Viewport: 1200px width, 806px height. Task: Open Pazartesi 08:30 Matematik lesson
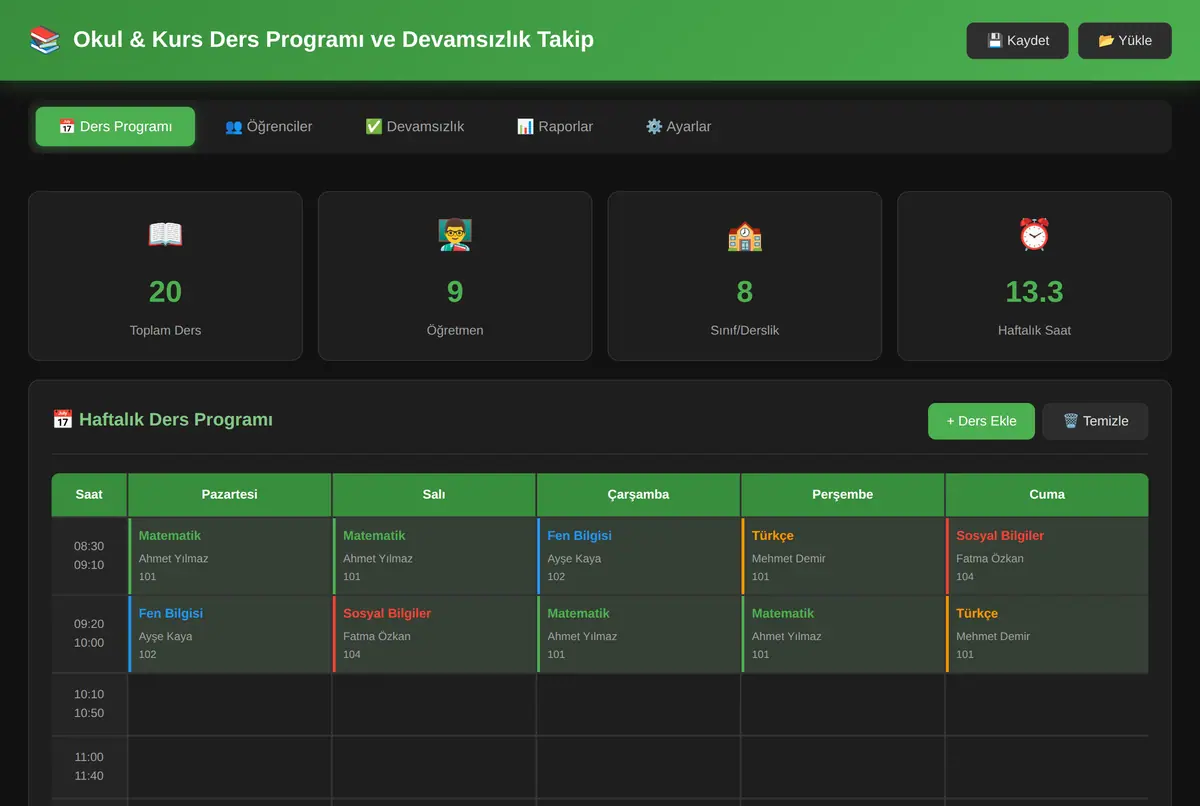(x=230, y=556)
